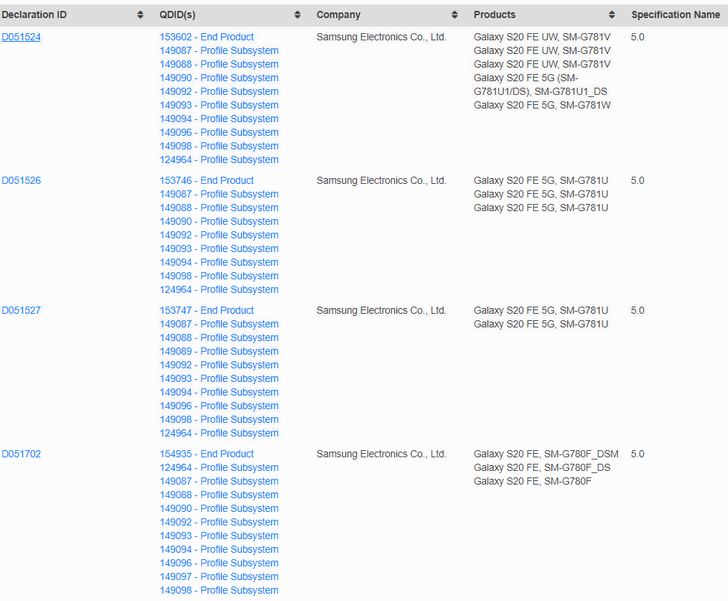Open 149092 Profile Subsystem under D051527
Screen dimensions: 728x601
tap(219, 365)
